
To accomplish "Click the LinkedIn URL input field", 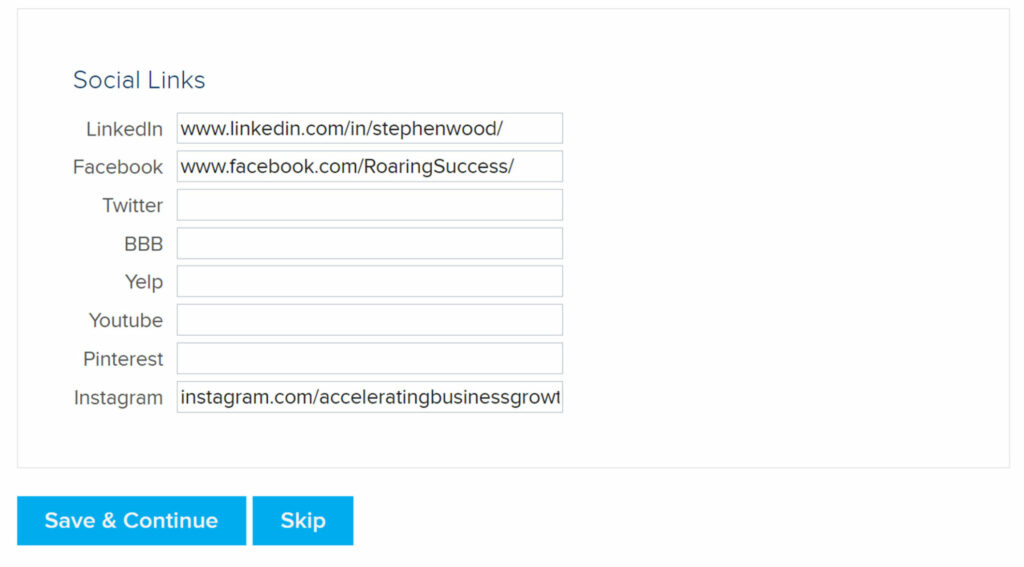I will tap(370, 128).
